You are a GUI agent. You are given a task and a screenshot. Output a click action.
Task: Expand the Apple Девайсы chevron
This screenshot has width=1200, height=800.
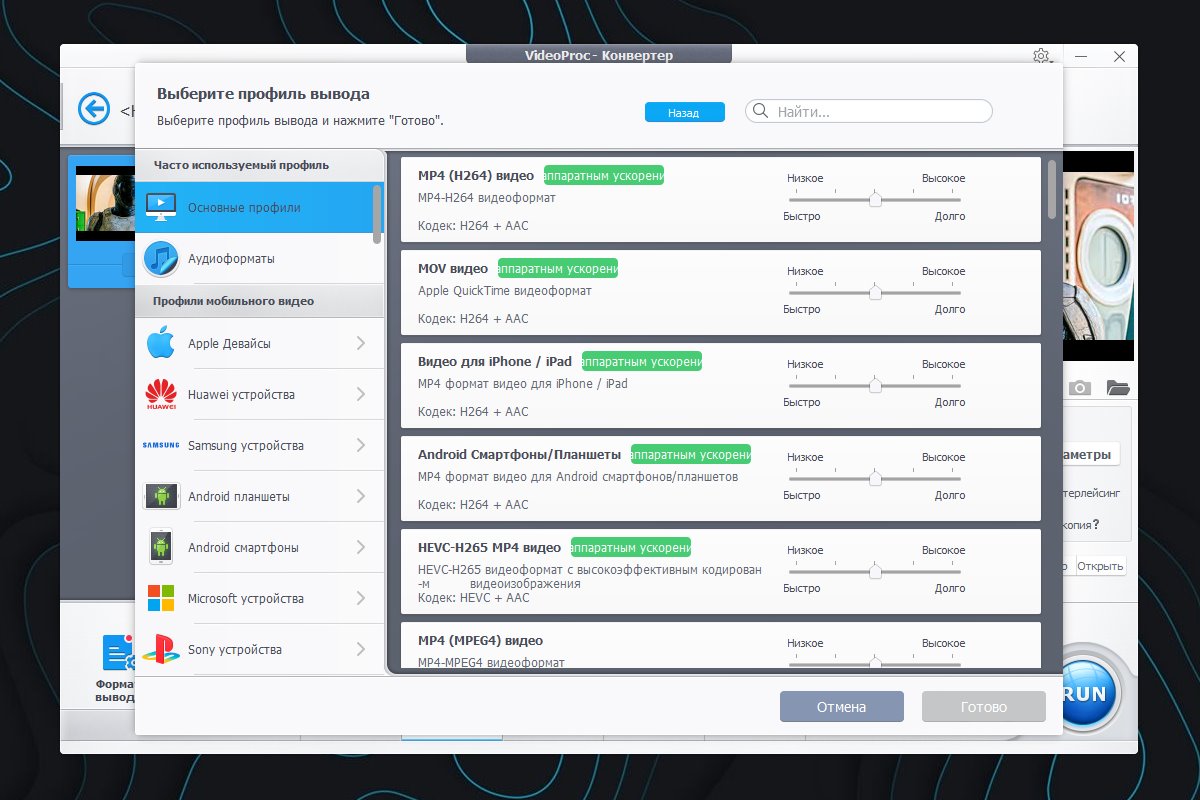(x=361, y=344)
